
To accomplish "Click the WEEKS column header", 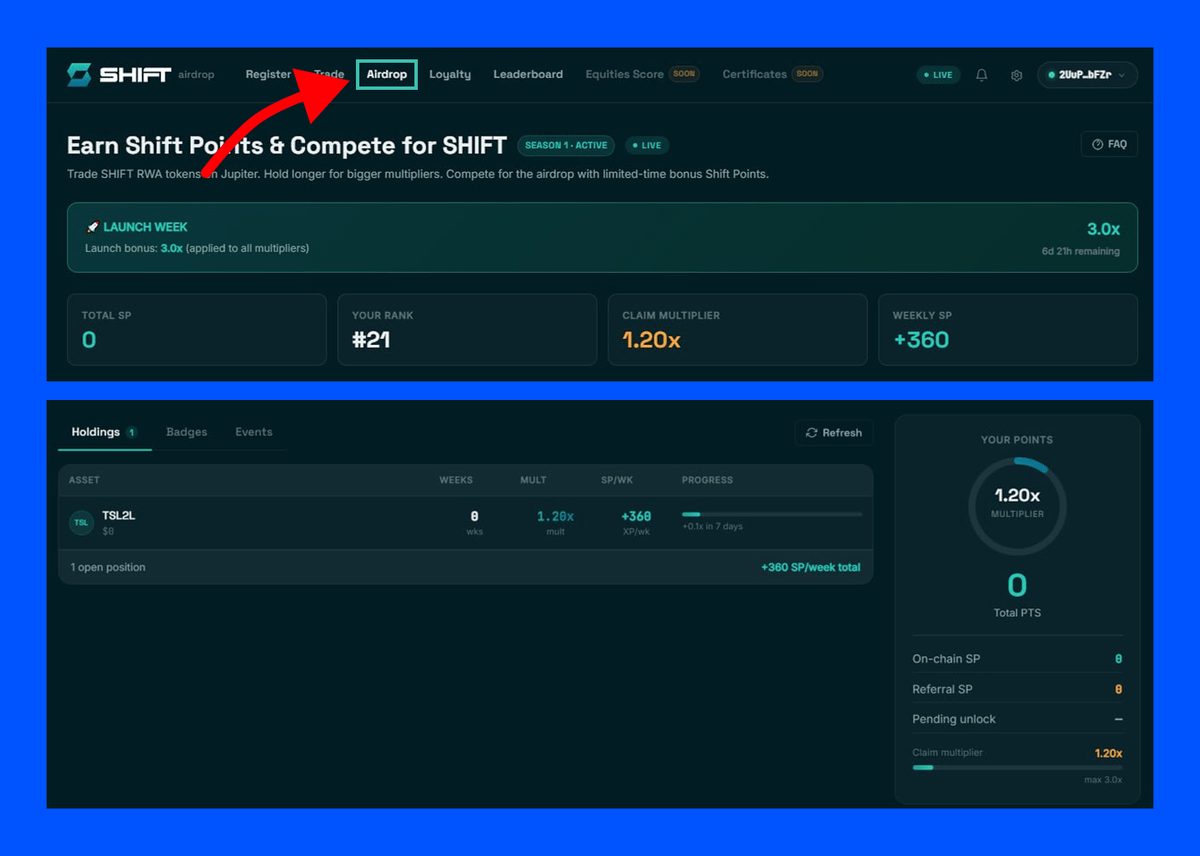I will pyautogui.click(x=456, y=480).
